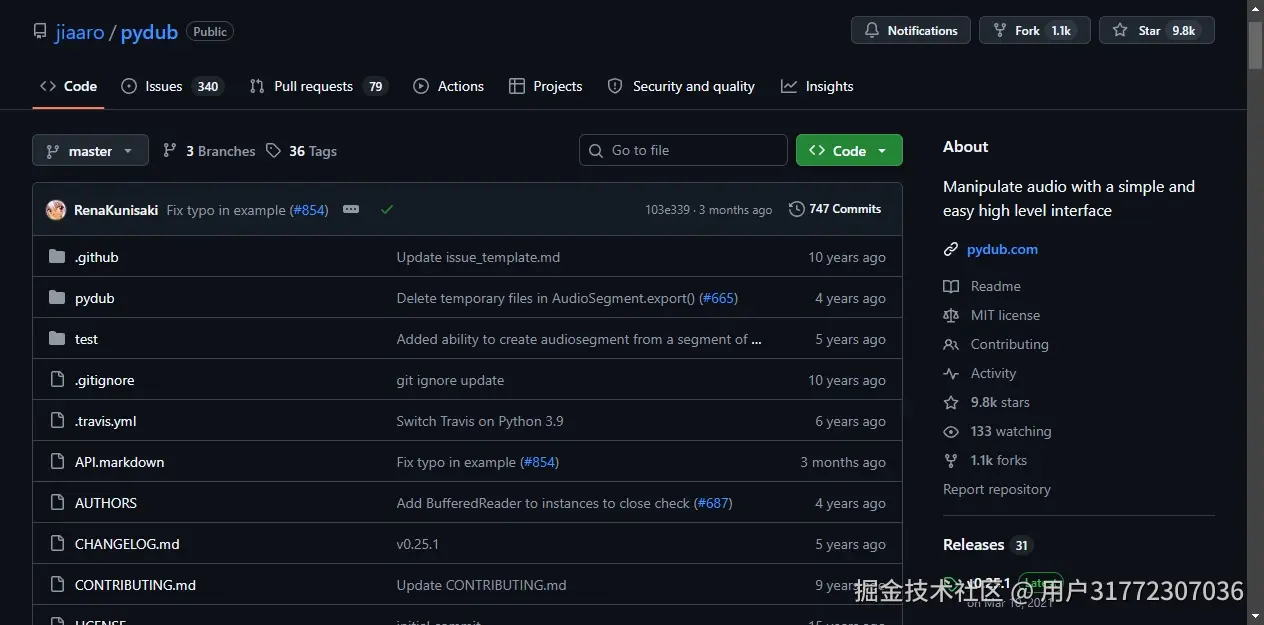Click file icon beside AUTHORS
The width and height of the screenshot is (1264, 625).
tap(57, 503)
